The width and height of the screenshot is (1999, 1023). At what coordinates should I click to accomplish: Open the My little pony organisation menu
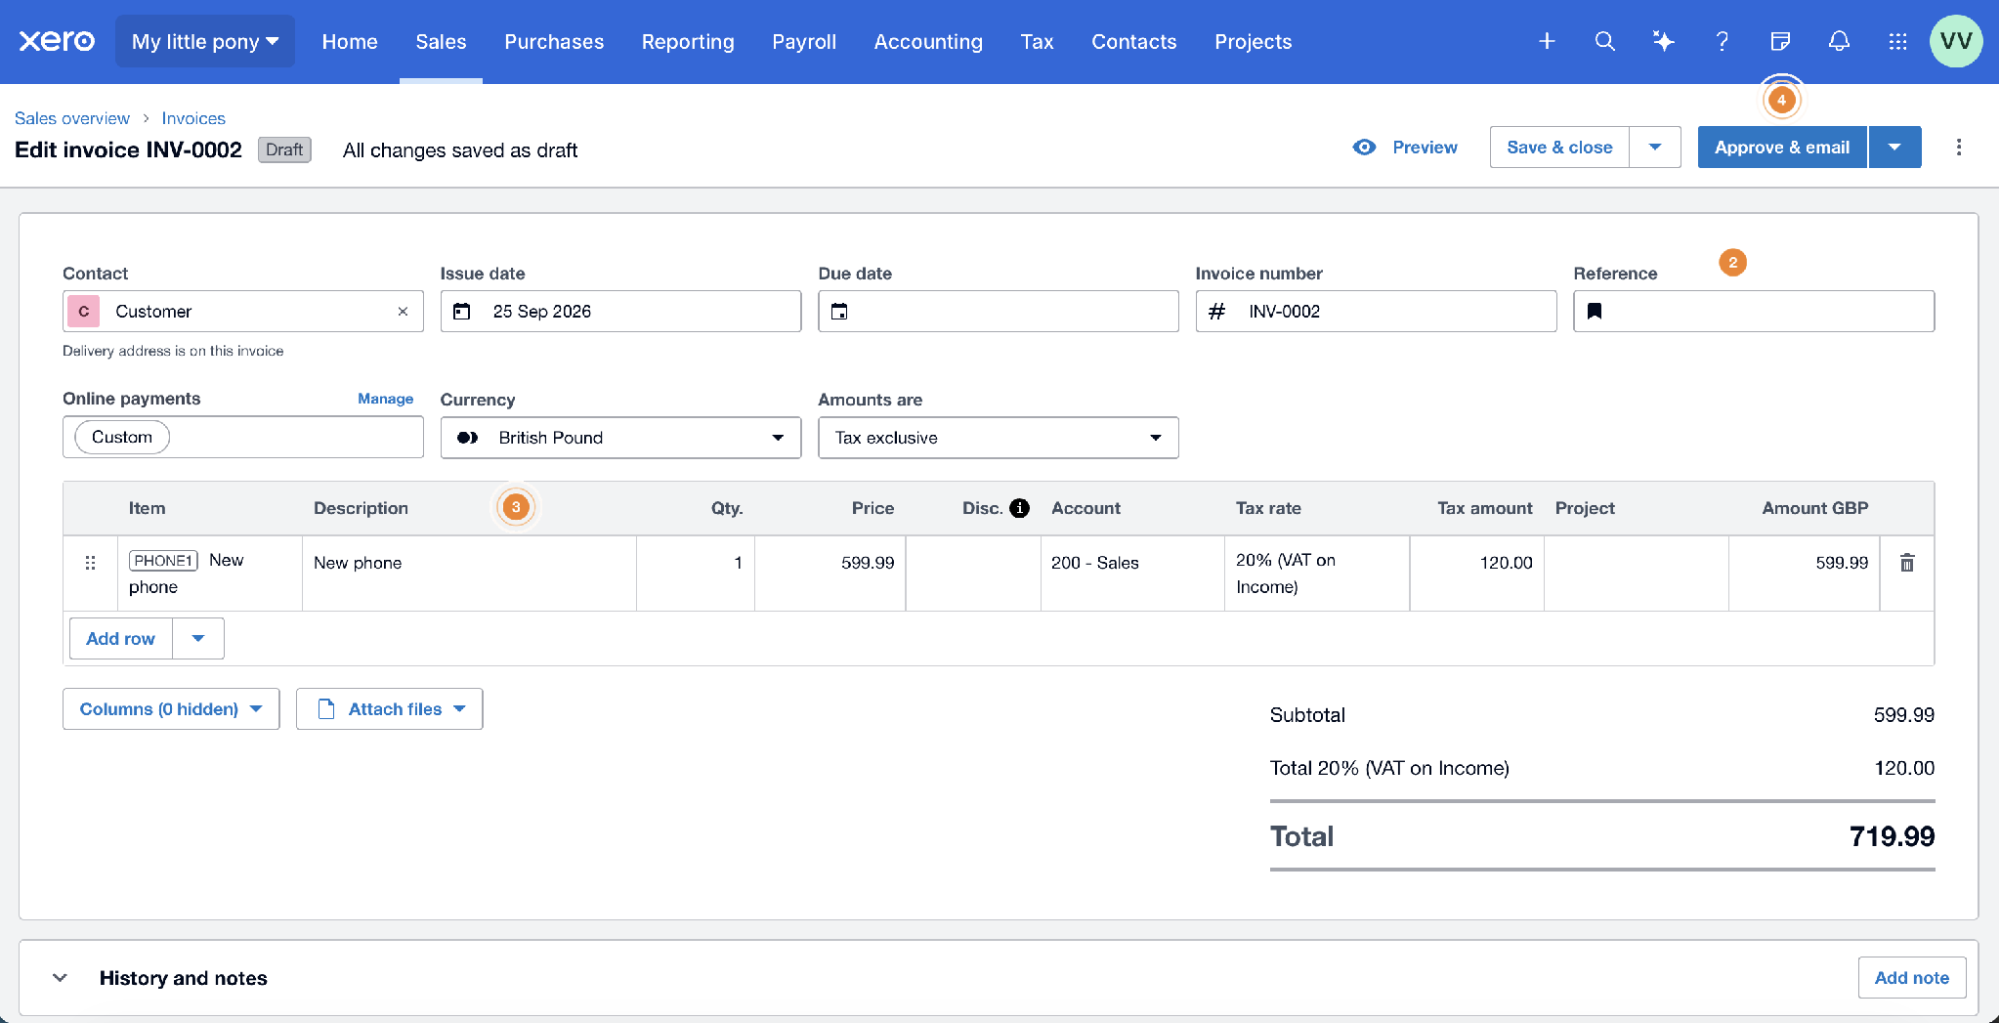(205, 41)
